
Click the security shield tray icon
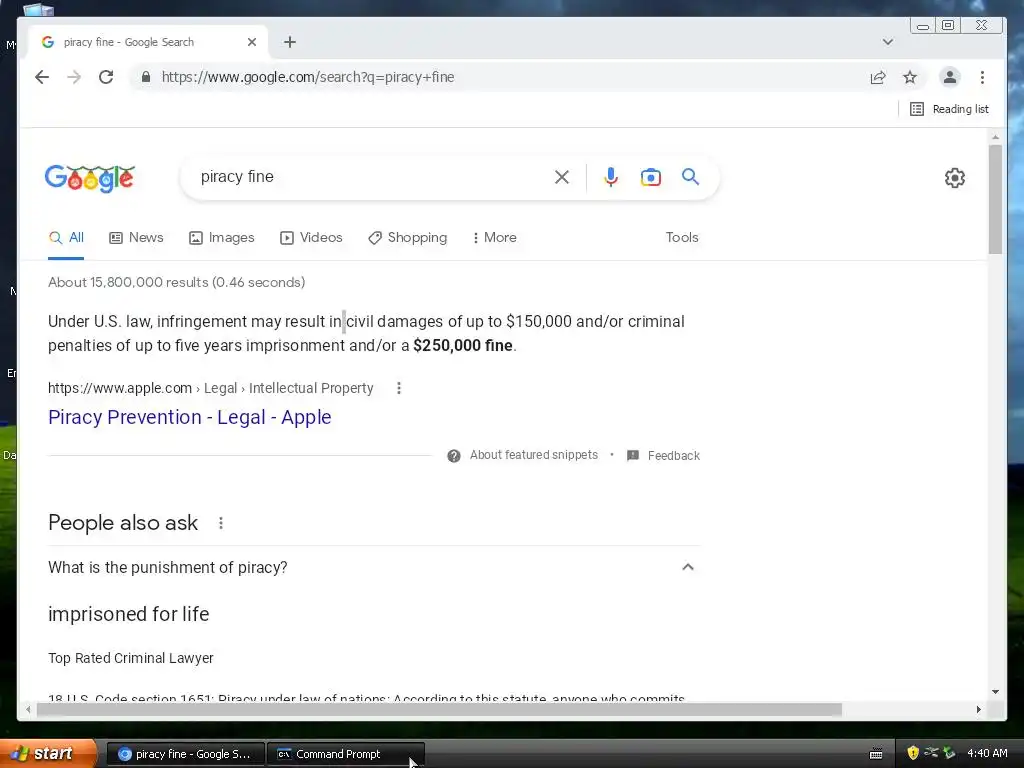click(913, 754)
